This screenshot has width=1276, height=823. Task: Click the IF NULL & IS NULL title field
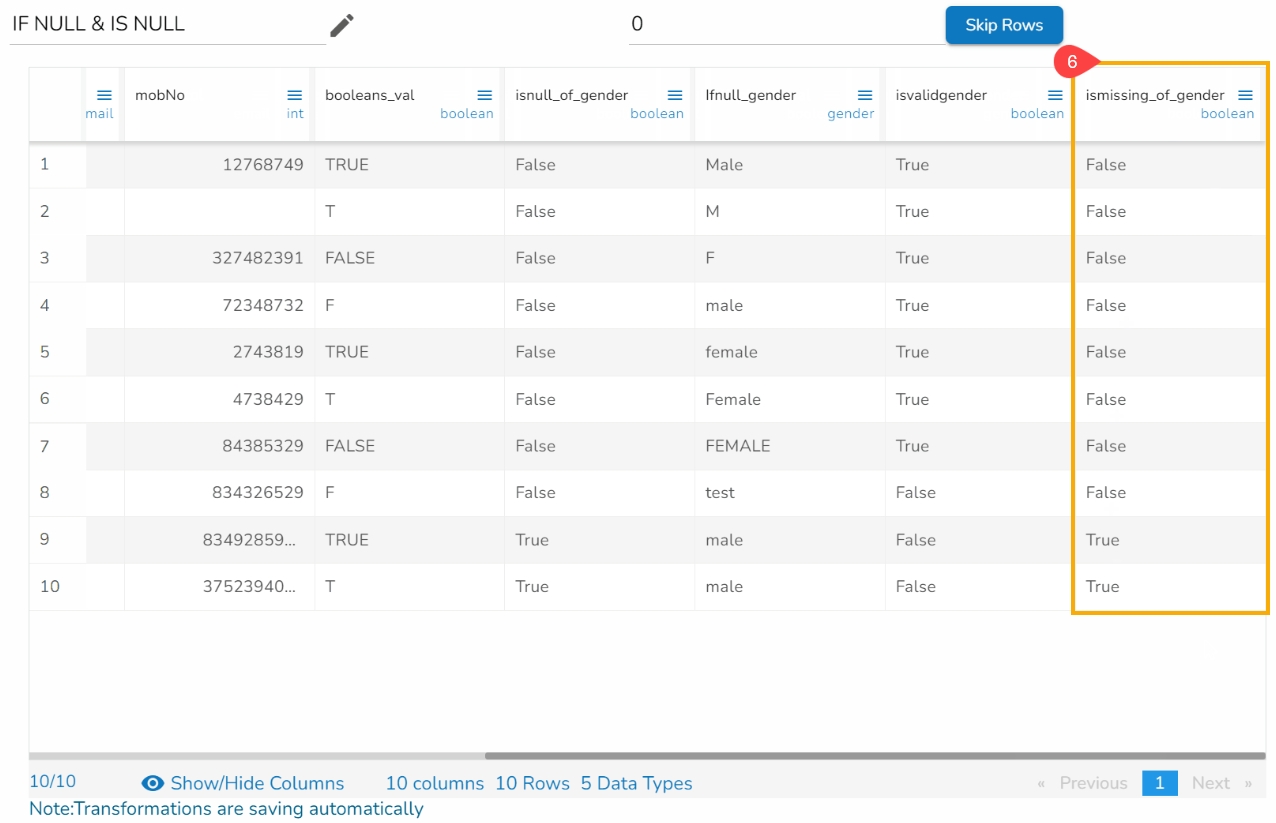point(167,25)
